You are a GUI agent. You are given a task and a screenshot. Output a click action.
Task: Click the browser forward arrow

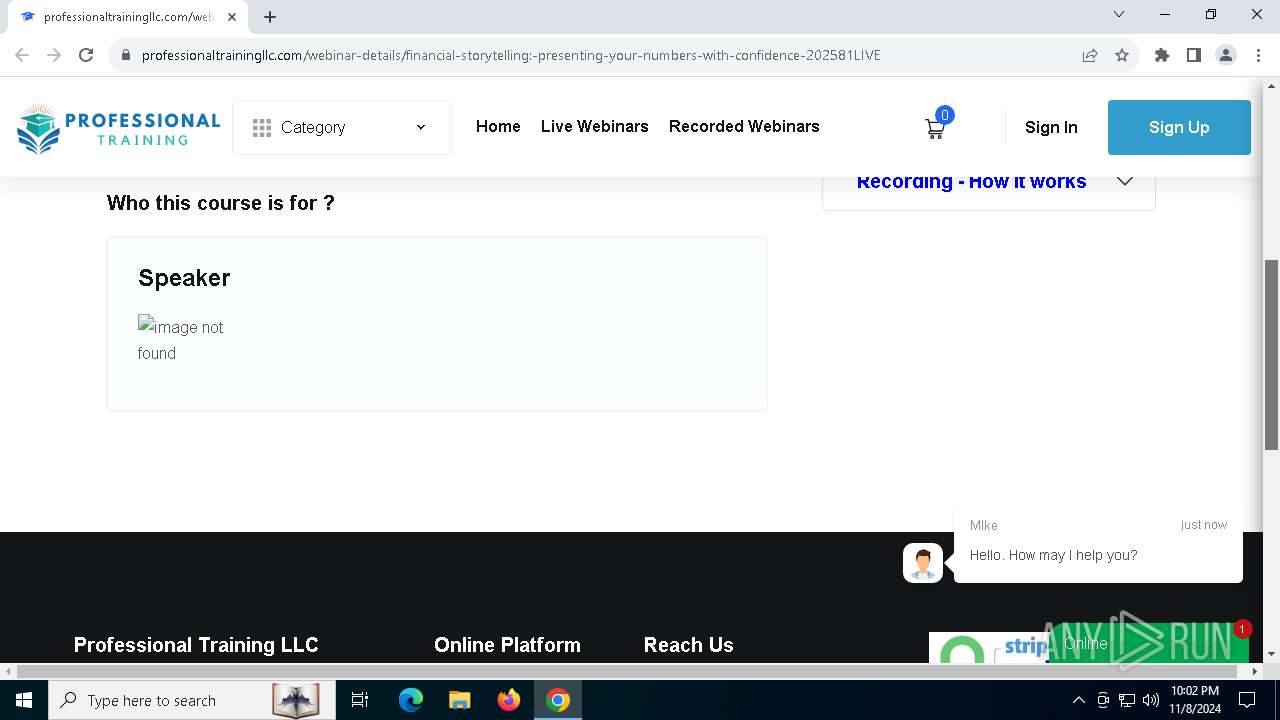click(54, 55)
